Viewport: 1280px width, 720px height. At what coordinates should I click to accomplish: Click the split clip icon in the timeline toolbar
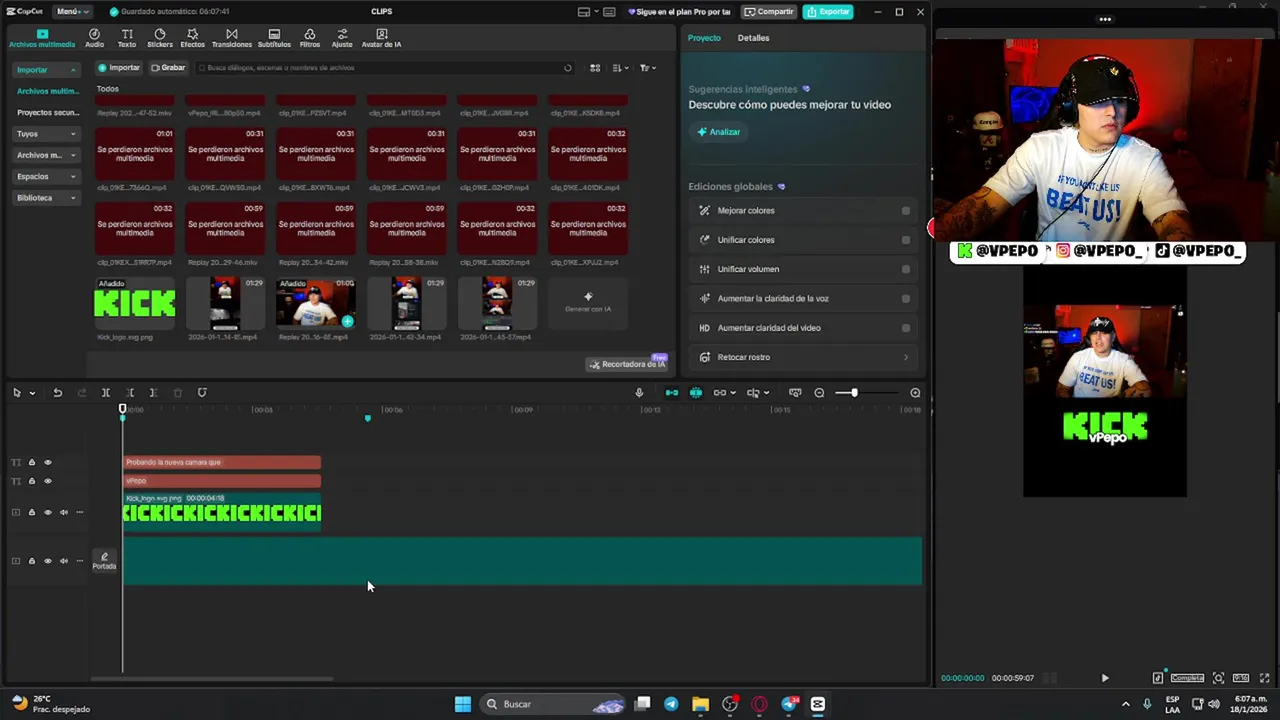(x=106, y=393)
